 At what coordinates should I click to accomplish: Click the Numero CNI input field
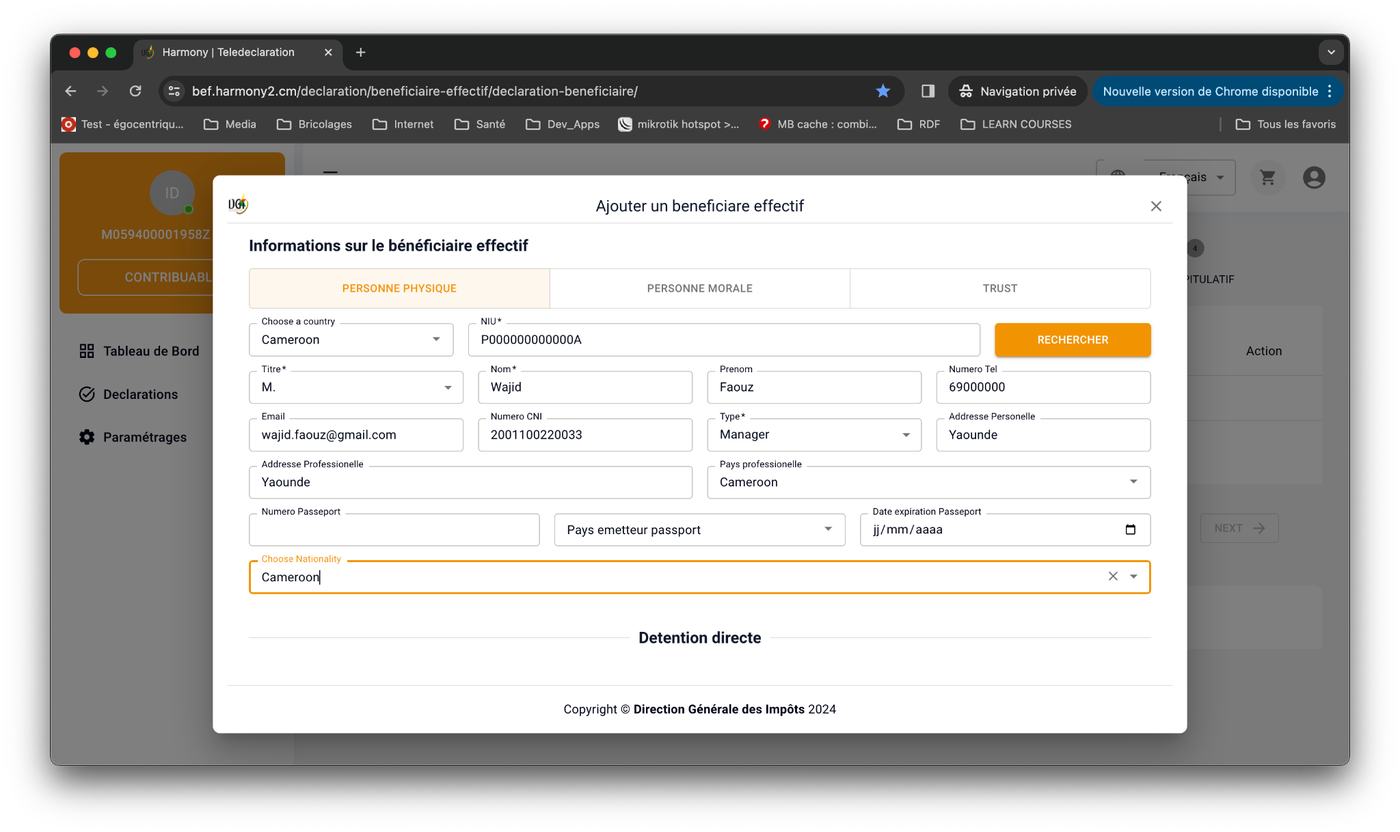(585, 435)
